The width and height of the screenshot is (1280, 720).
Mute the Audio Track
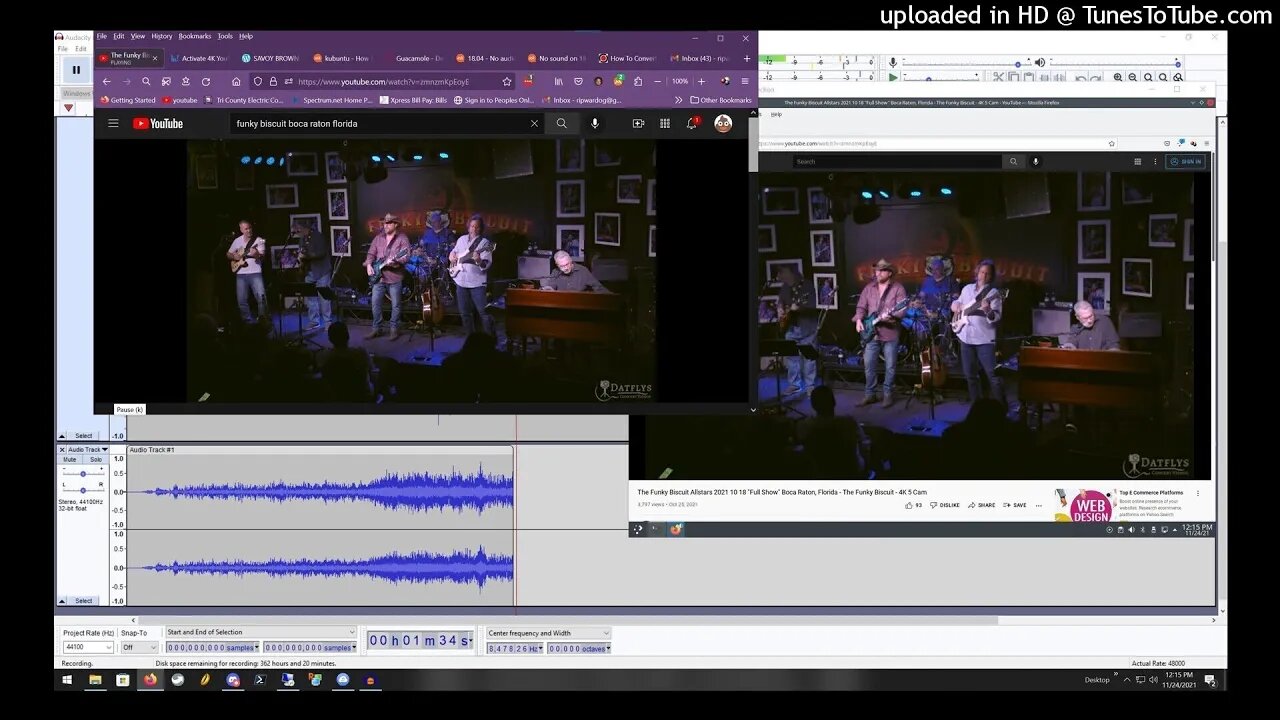[70, 460]
